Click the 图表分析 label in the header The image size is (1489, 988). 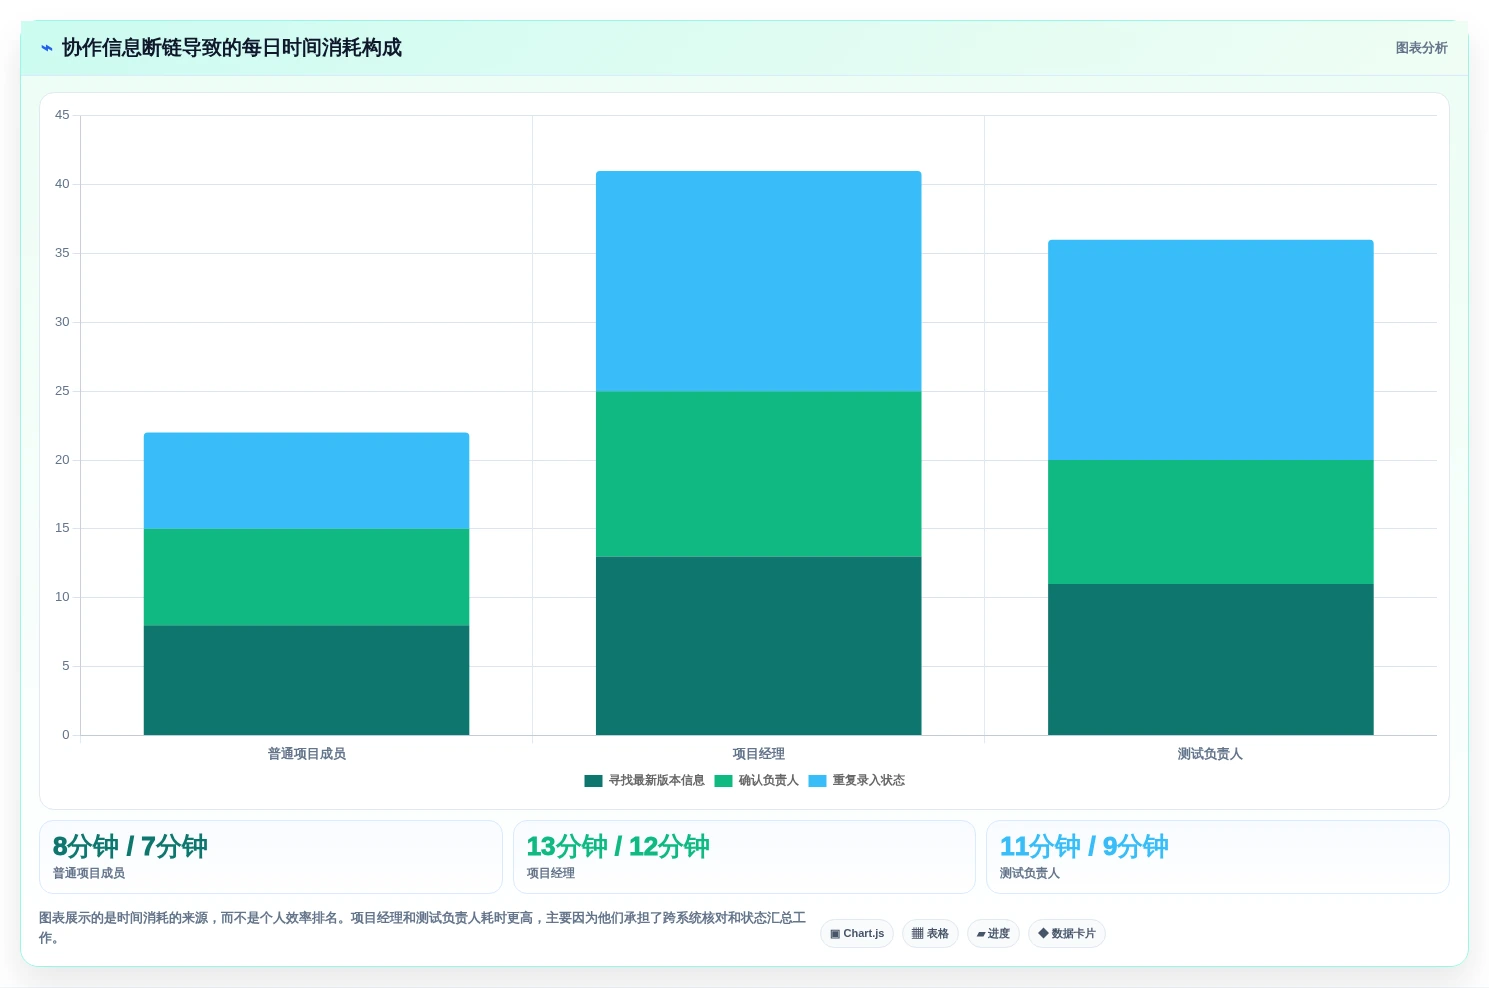1421,48
